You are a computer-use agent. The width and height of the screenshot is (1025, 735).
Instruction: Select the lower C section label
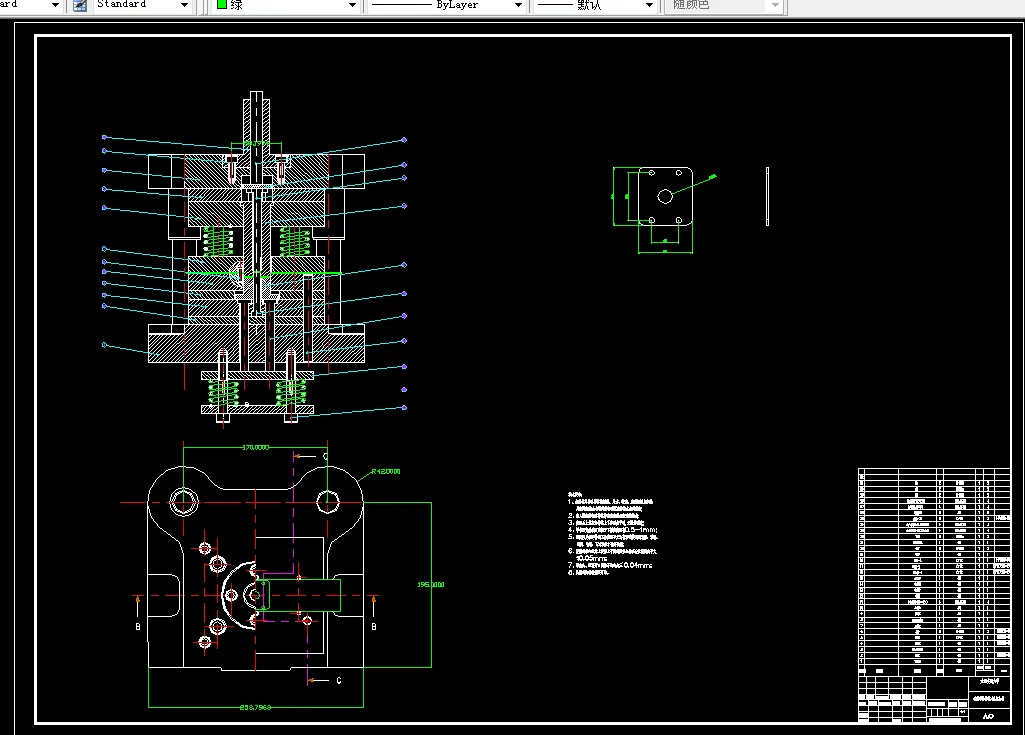click(x=339, y=681)
